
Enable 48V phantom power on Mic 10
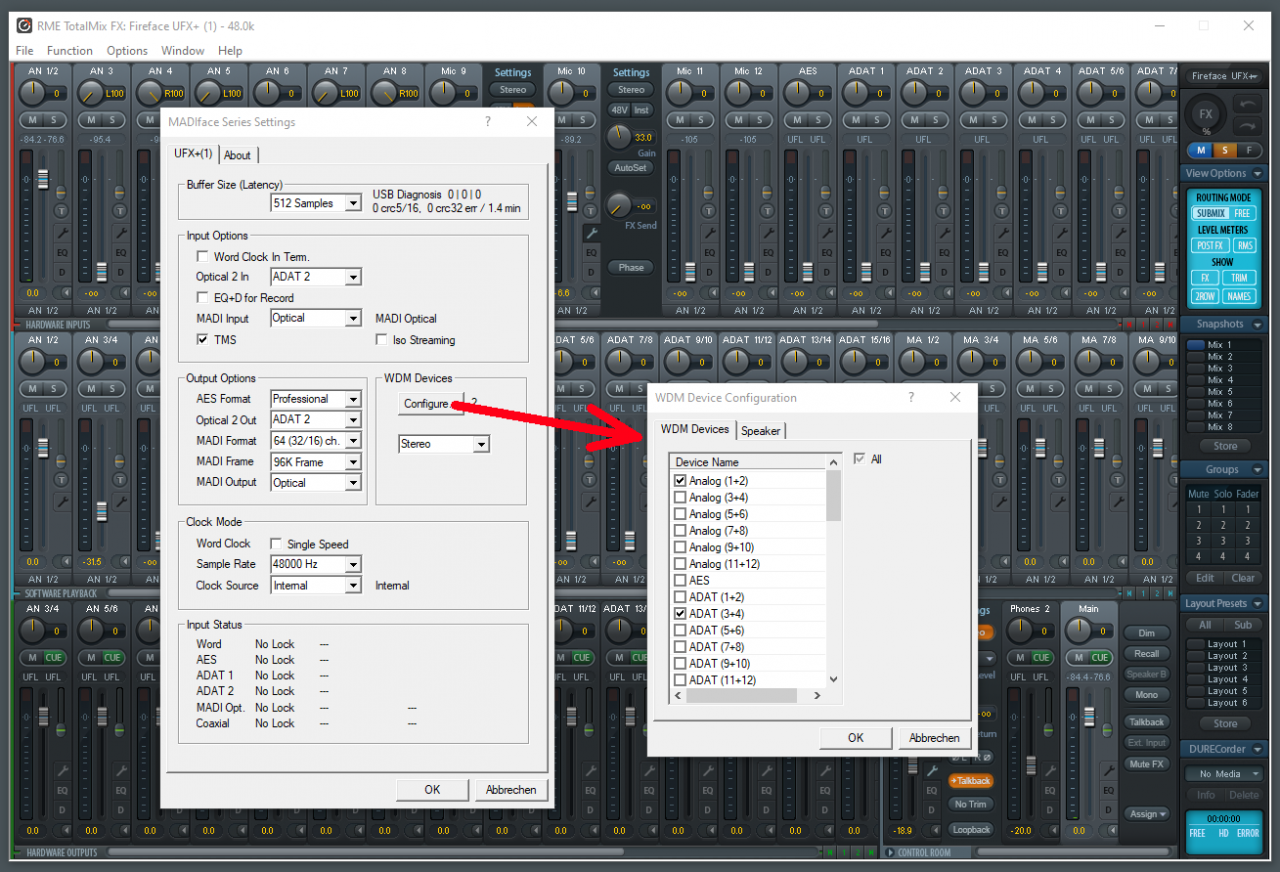pos(619,109)
